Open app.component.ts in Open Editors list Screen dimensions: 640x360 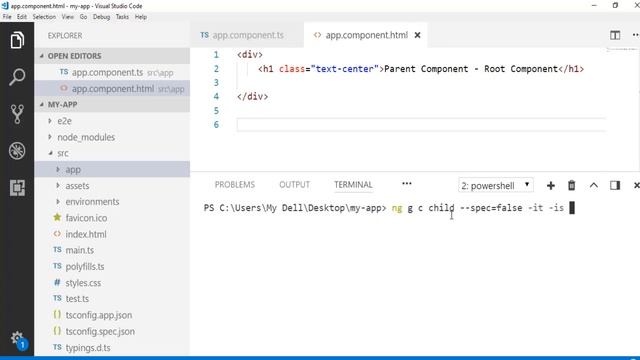(x=112, y=73)
